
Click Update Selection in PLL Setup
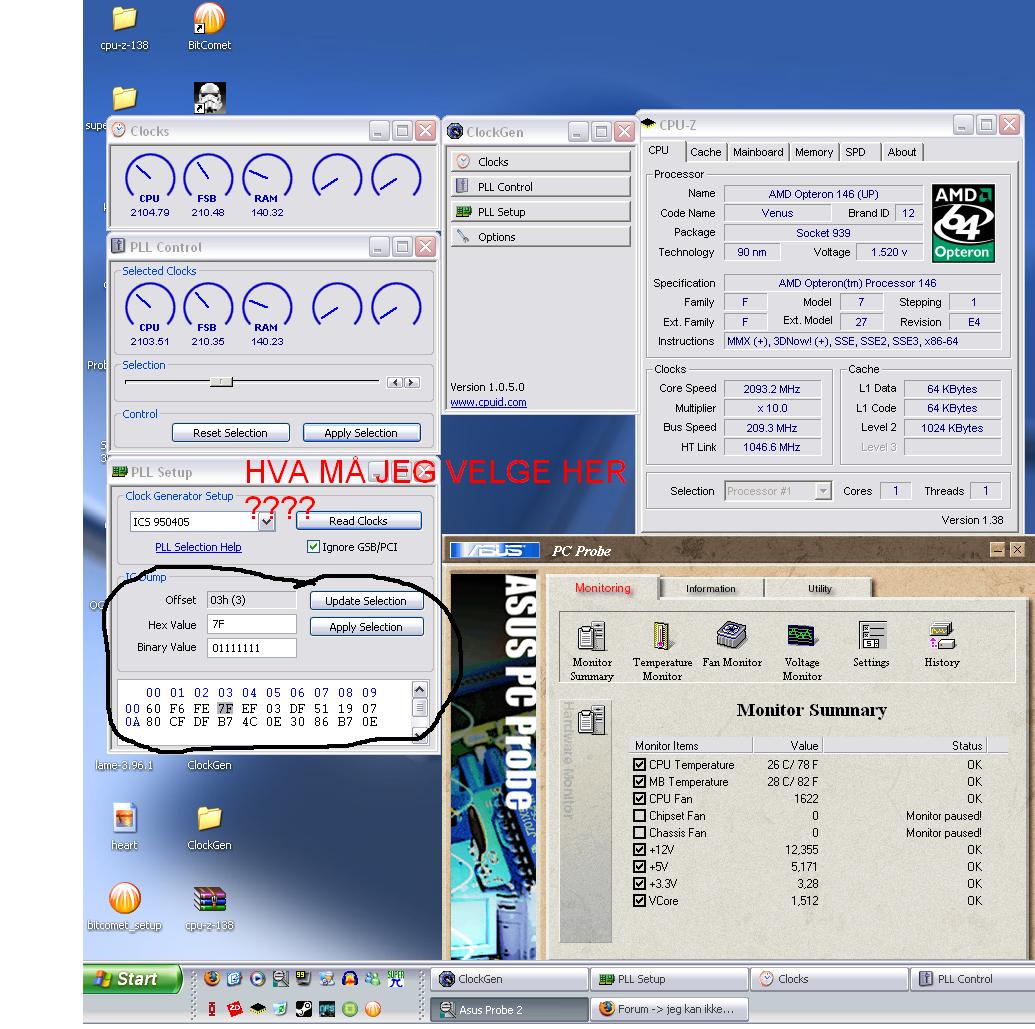366,601
